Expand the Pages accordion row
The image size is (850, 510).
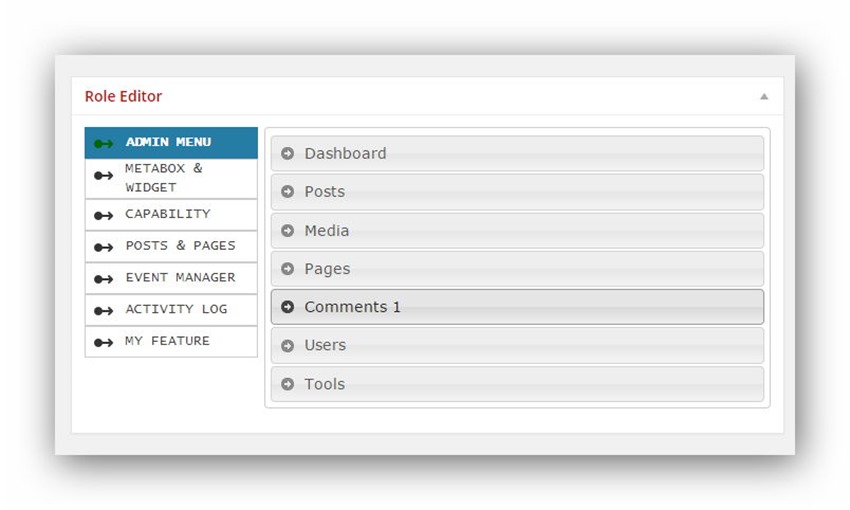click(516, 269)
